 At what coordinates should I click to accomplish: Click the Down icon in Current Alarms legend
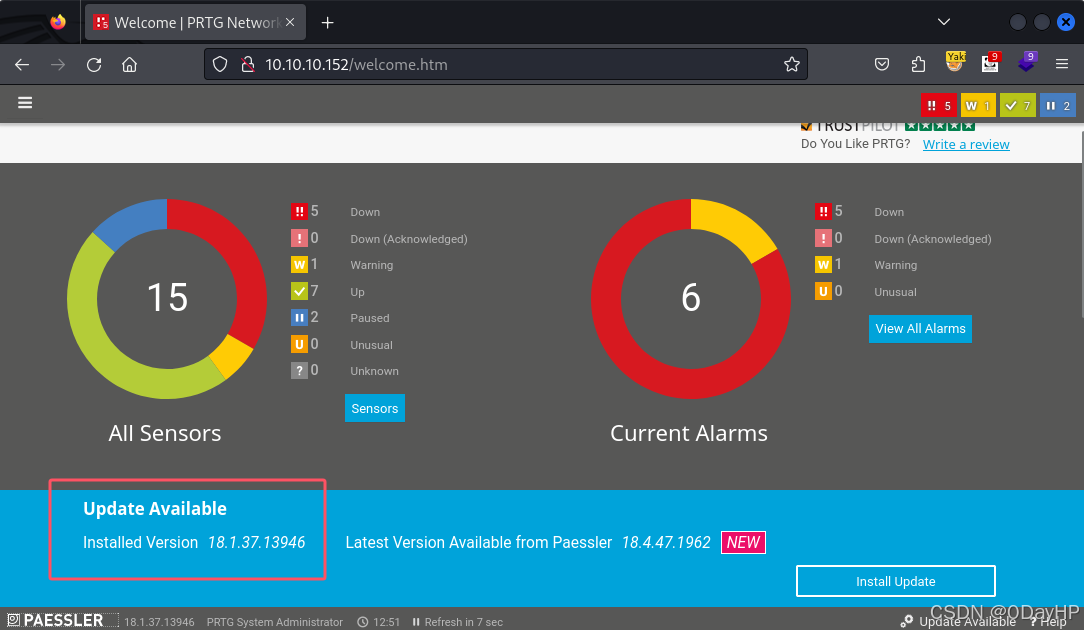pyautogui.click(x=823, y=212)
